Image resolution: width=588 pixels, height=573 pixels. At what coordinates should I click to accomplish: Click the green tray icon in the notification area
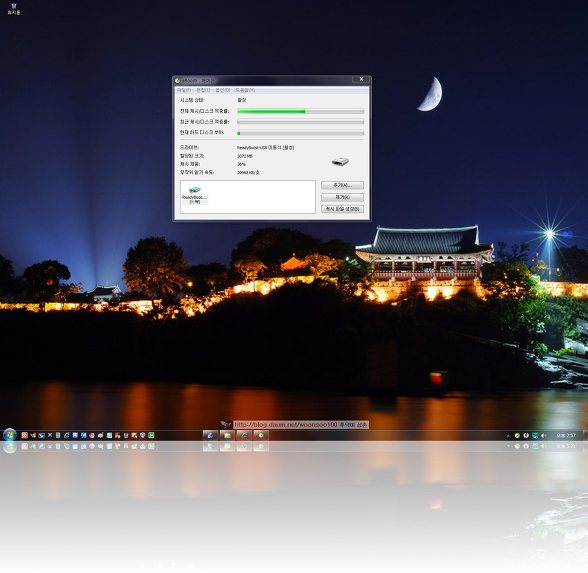click(517, 435)
